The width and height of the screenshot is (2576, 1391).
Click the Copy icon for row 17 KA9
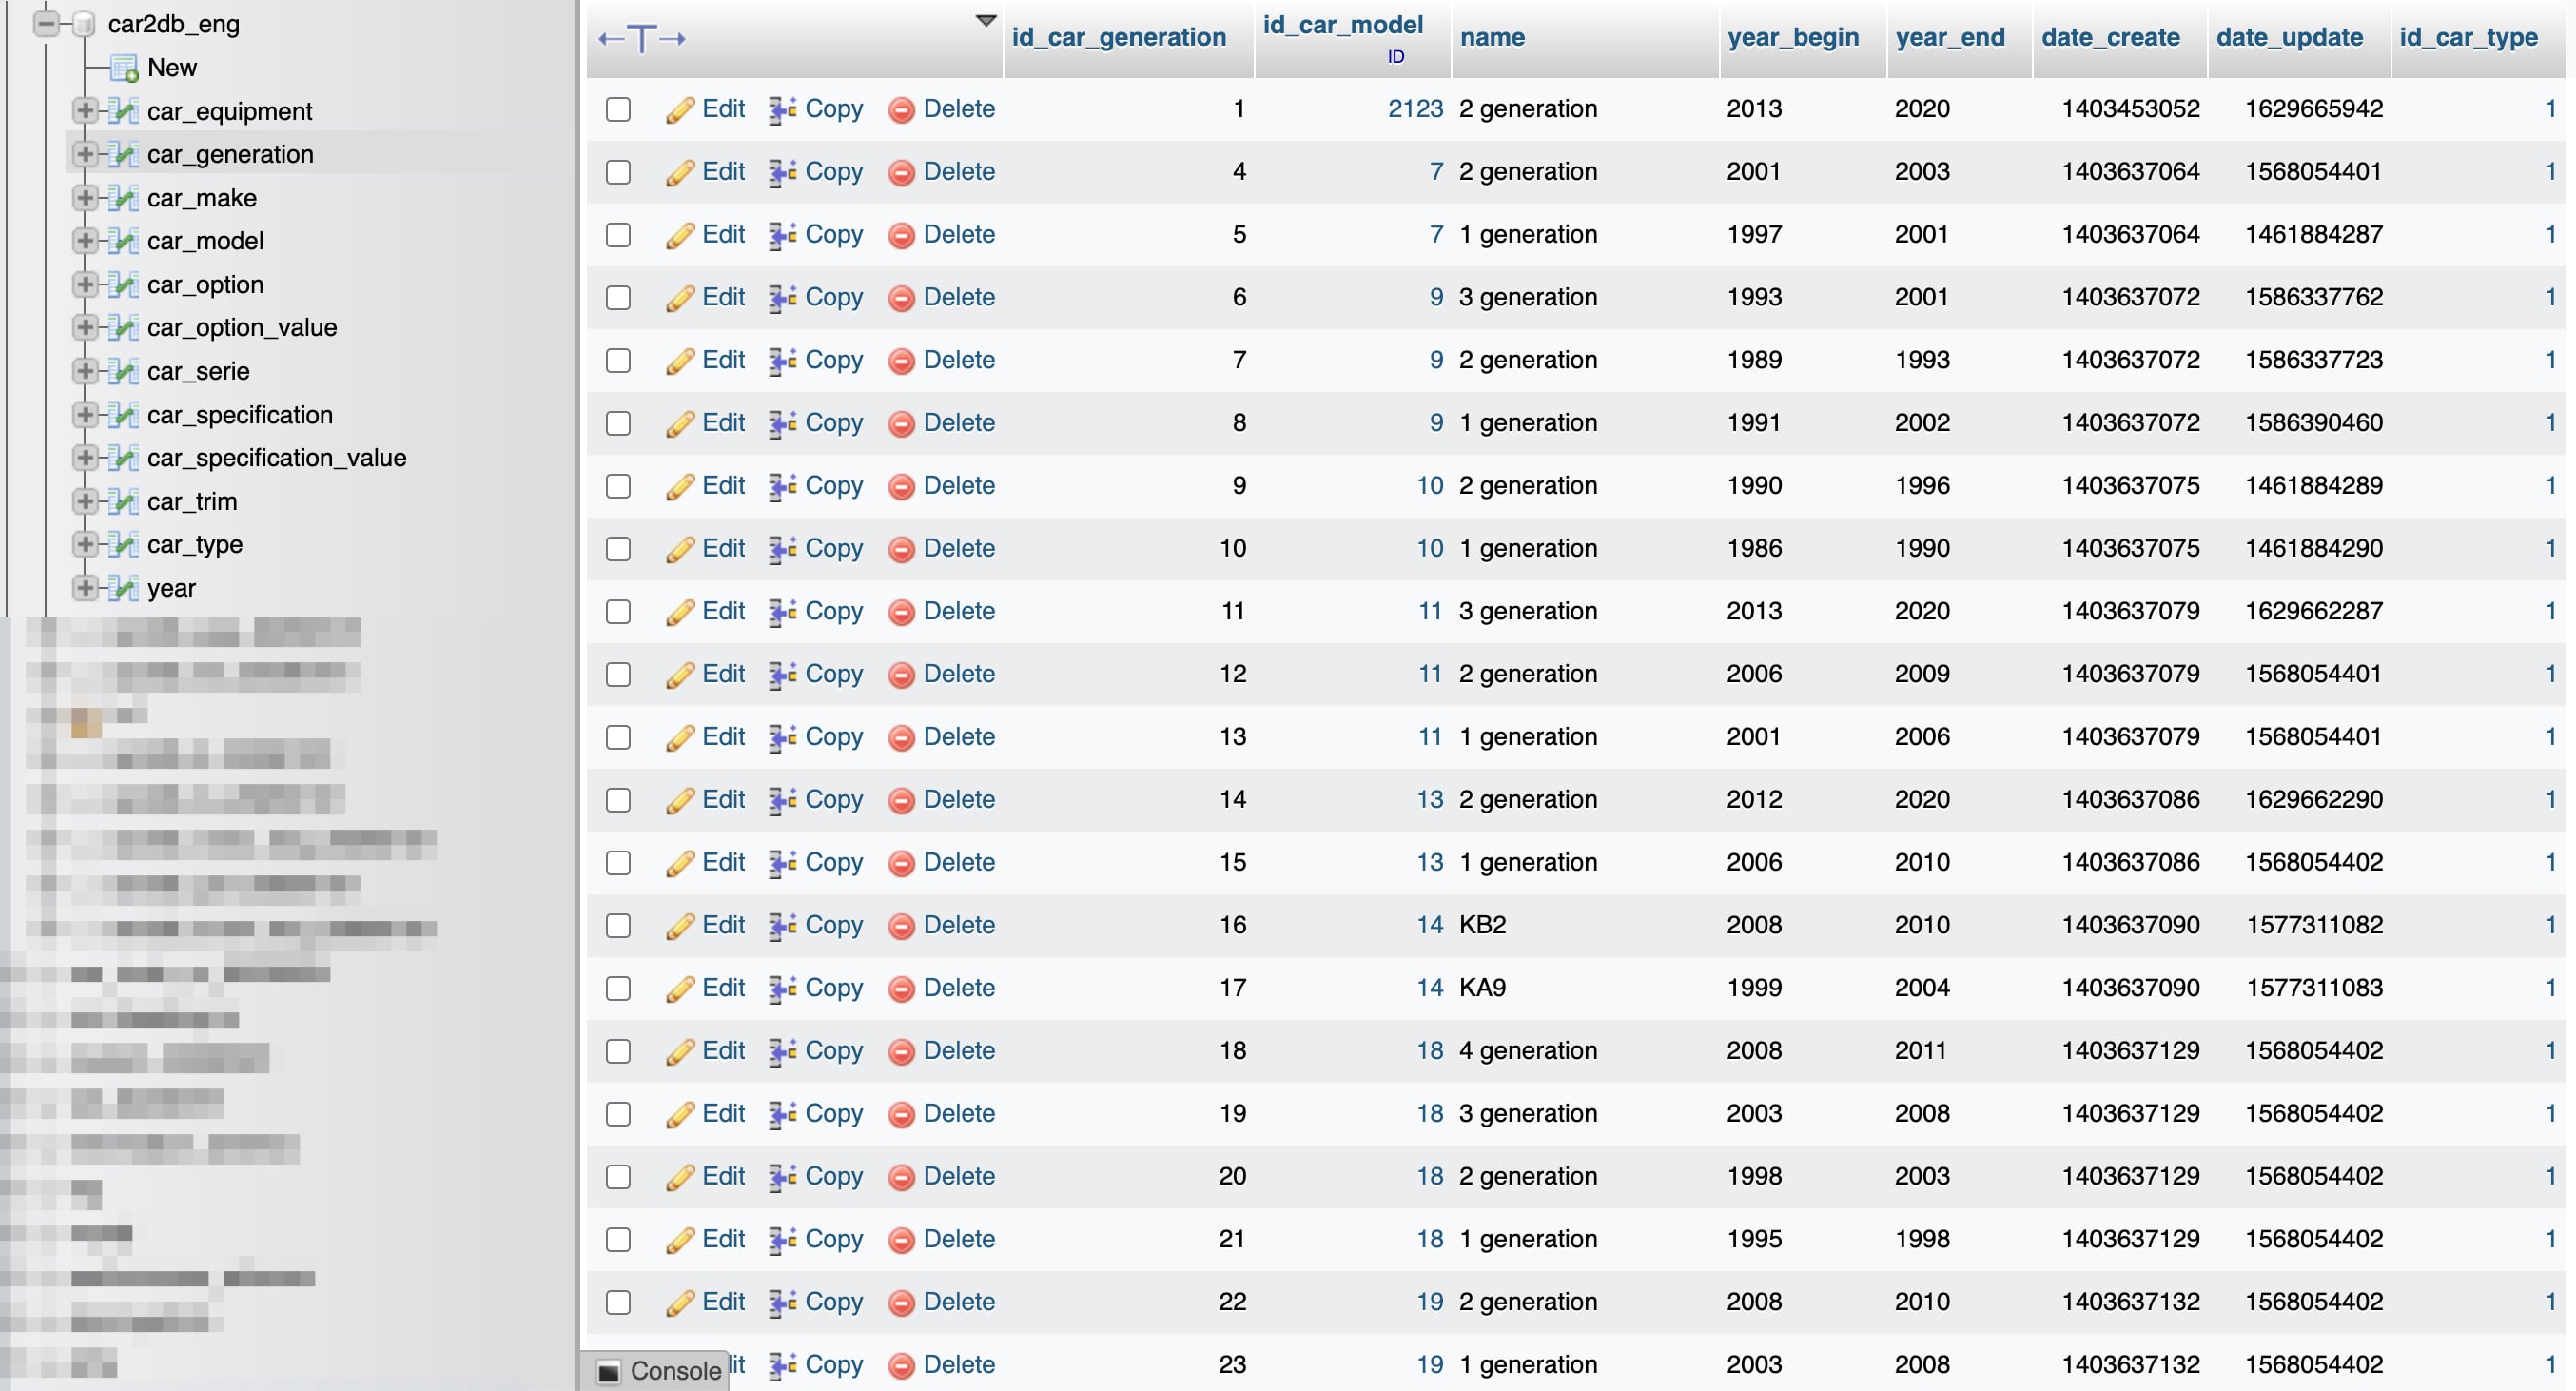(x=782, y=989)
